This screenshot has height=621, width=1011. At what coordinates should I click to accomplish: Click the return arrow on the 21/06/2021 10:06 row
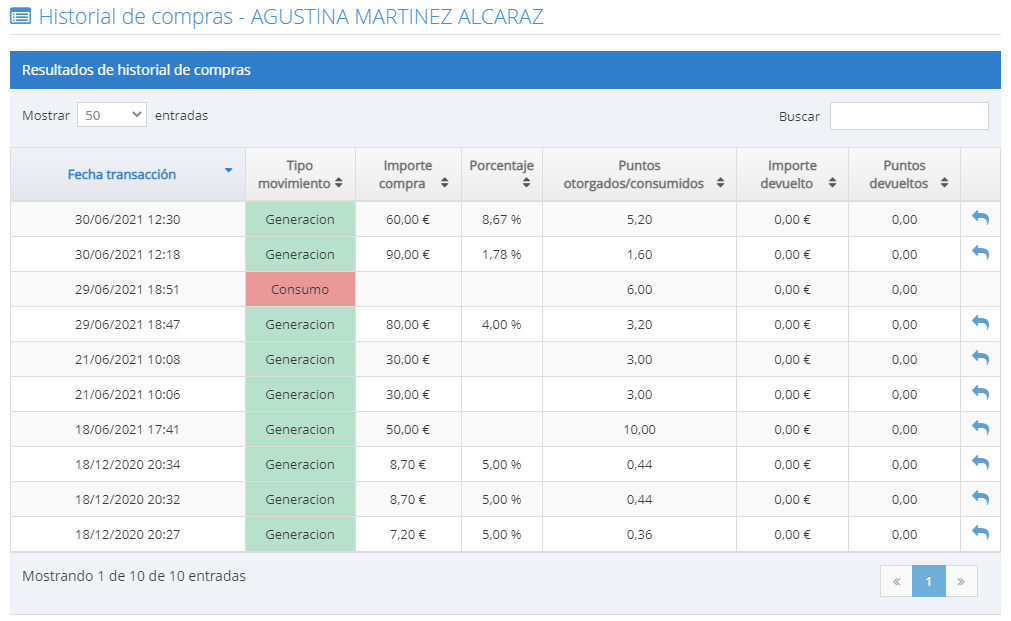[x=980, y=393]
